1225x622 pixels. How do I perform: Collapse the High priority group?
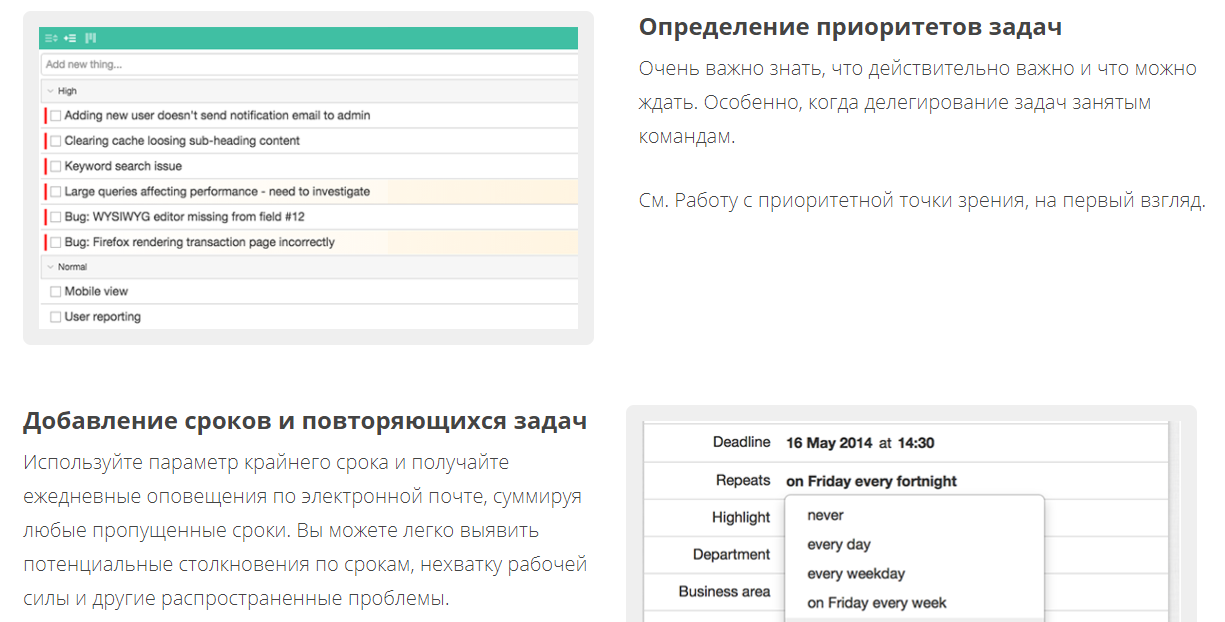pos(48,90)
